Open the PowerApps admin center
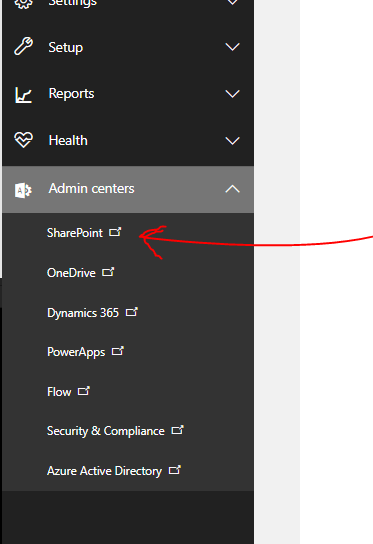The width and height of the screenshot is (373, 544). pos(76,352)
